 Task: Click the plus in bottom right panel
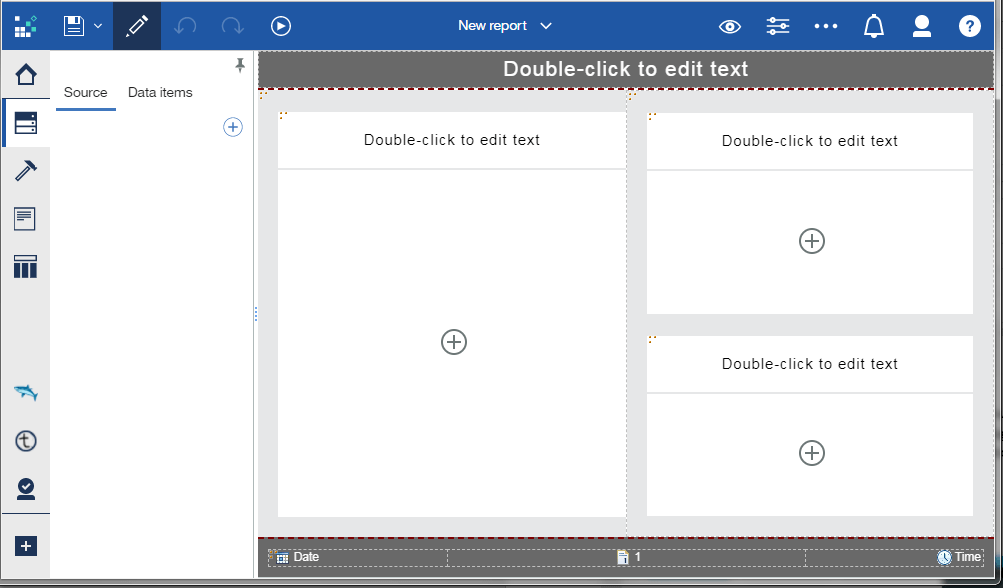[x=812, y=453]
